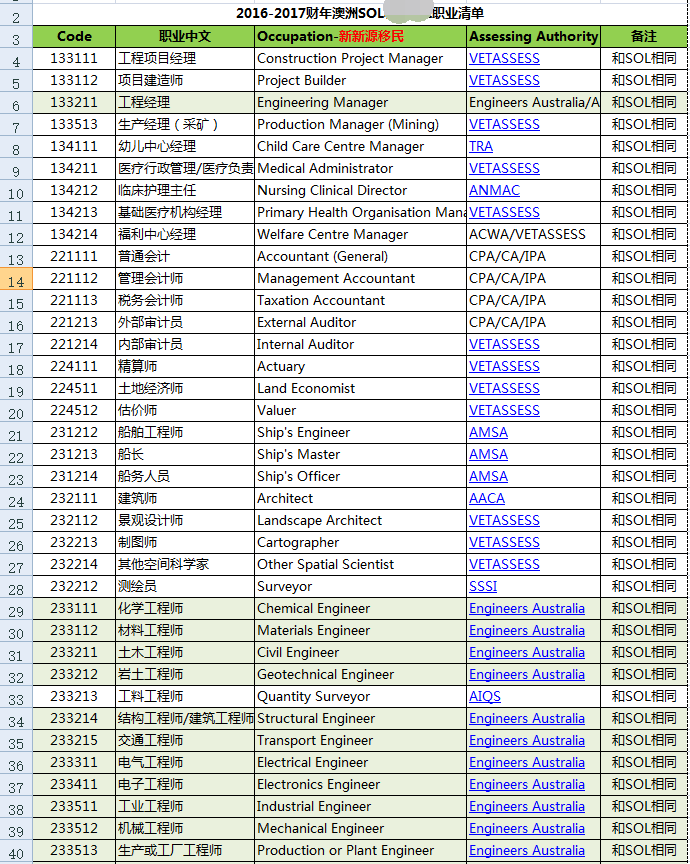This screenshot has height=864, width=690.
Task: Select row header 29
Action: [16, 609]
